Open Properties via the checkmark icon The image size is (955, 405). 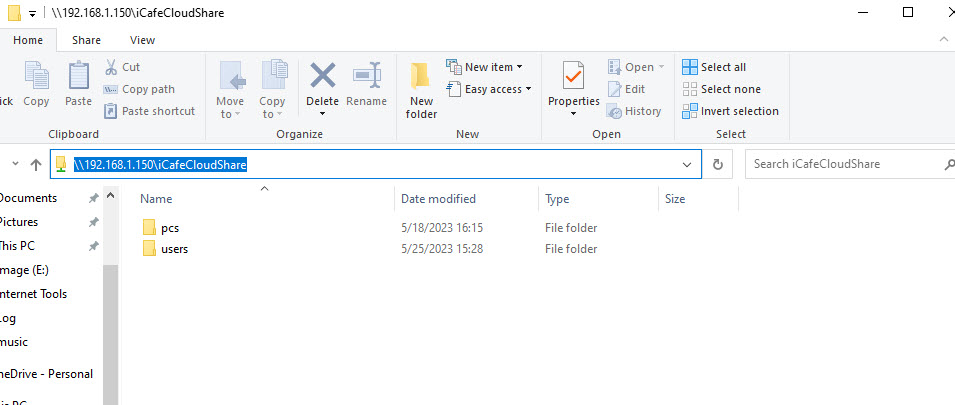(x=573, y=78)
